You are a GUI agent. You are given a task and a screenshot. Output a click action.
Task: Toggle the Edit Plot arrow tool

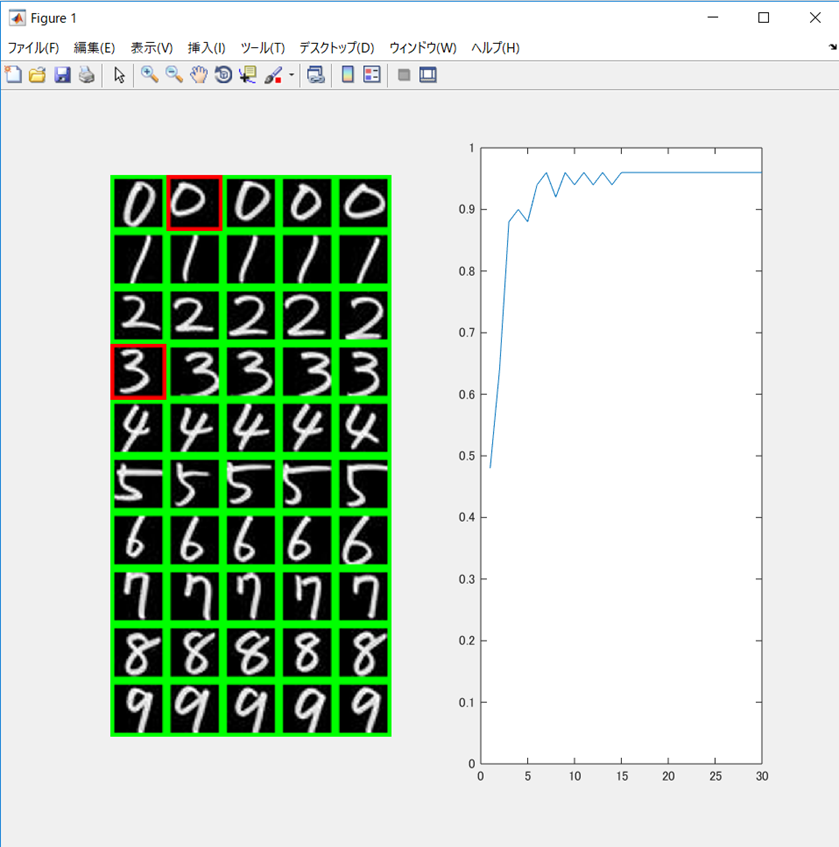tap(119, 75)
